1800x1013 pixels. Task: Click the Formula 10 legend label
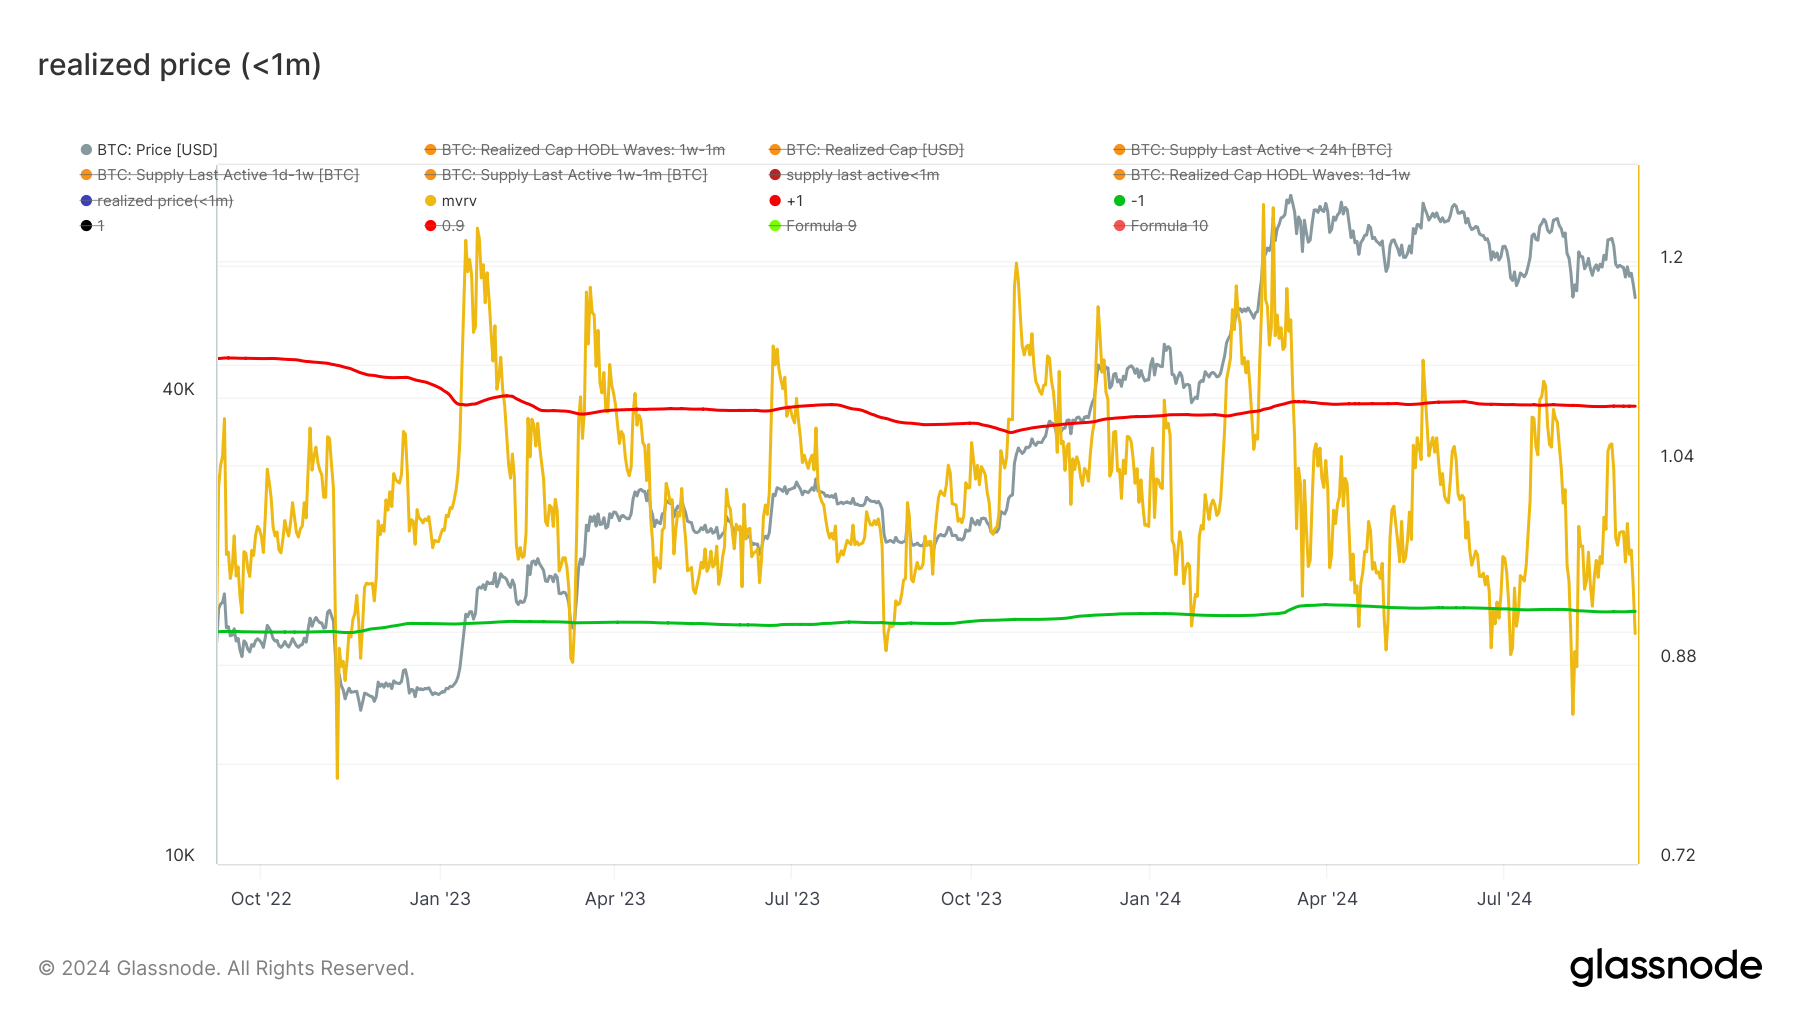(x=1169, y=226)
